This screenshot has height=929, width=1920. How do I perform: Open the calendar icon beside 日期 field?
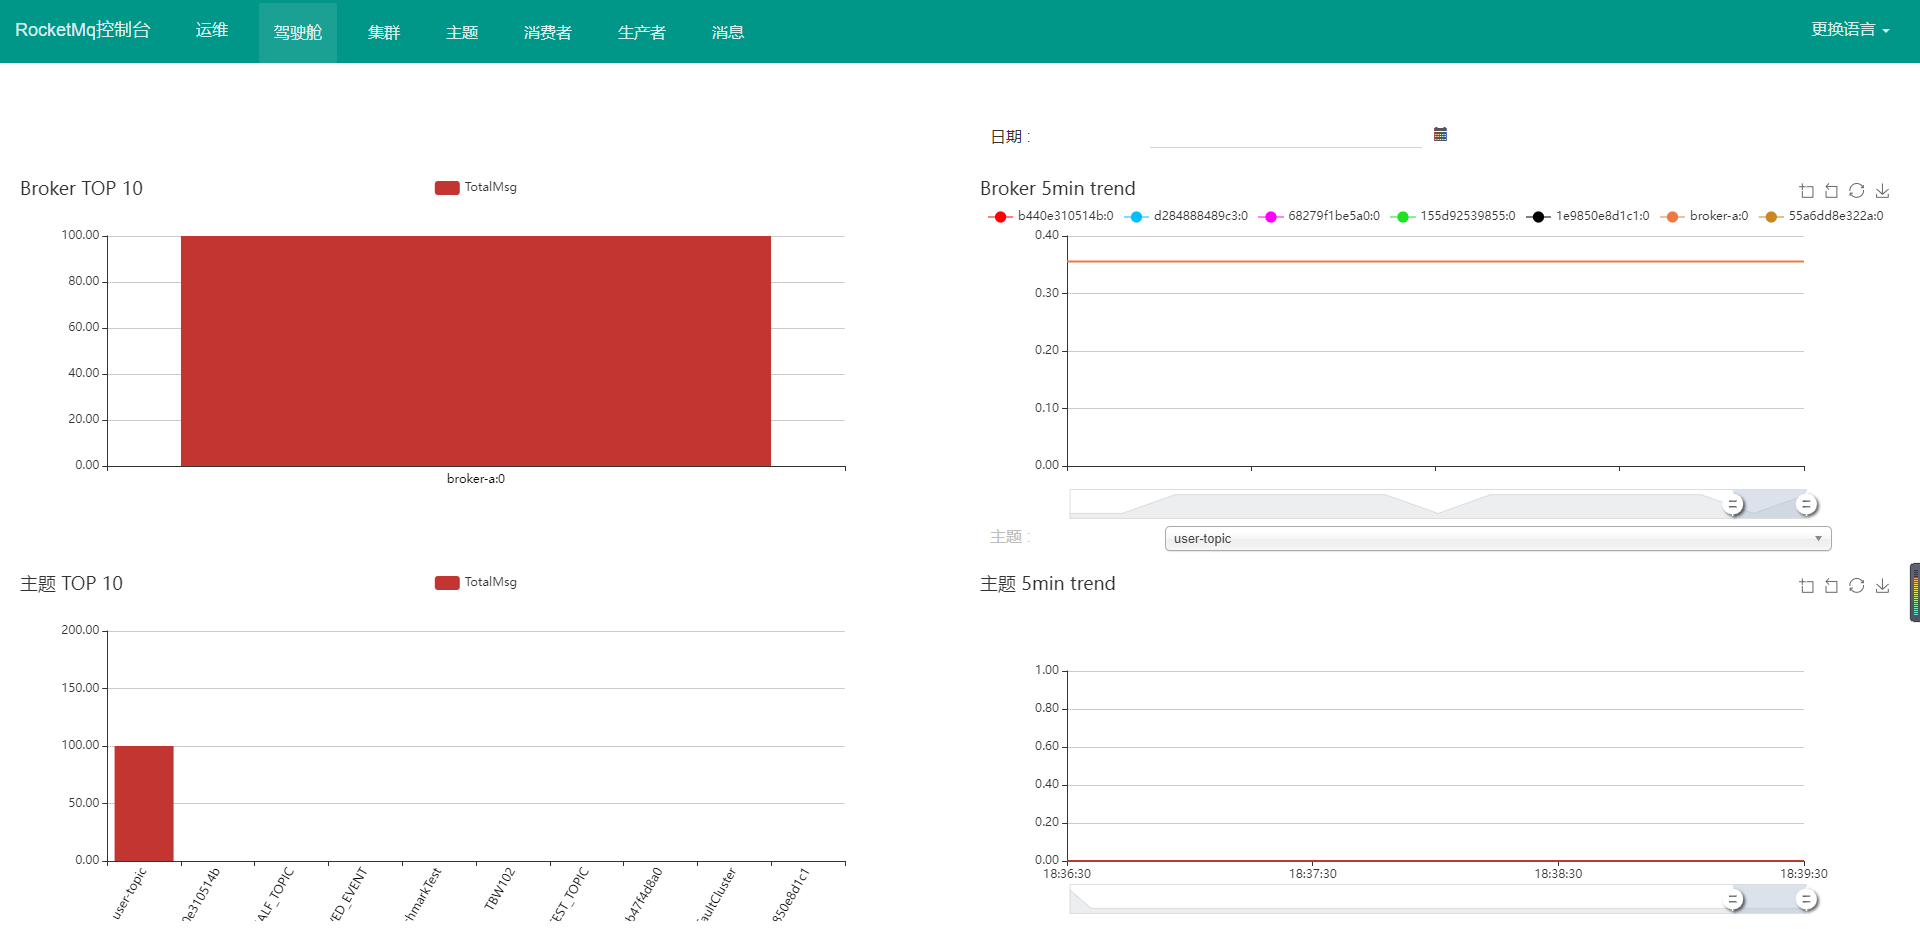[x=1440, y=133]
